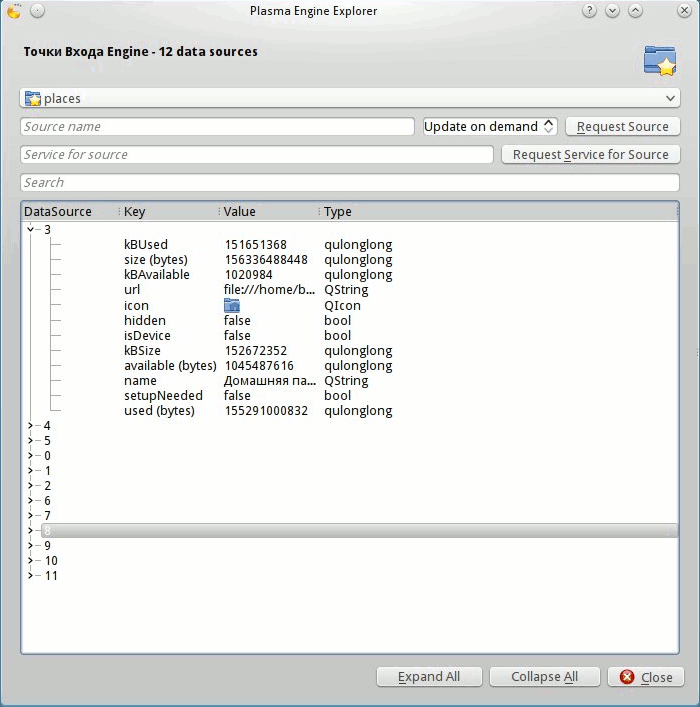Click the title bar help question-mark button
The width and height of the screenshot is (700, 707).
(589, 11)
